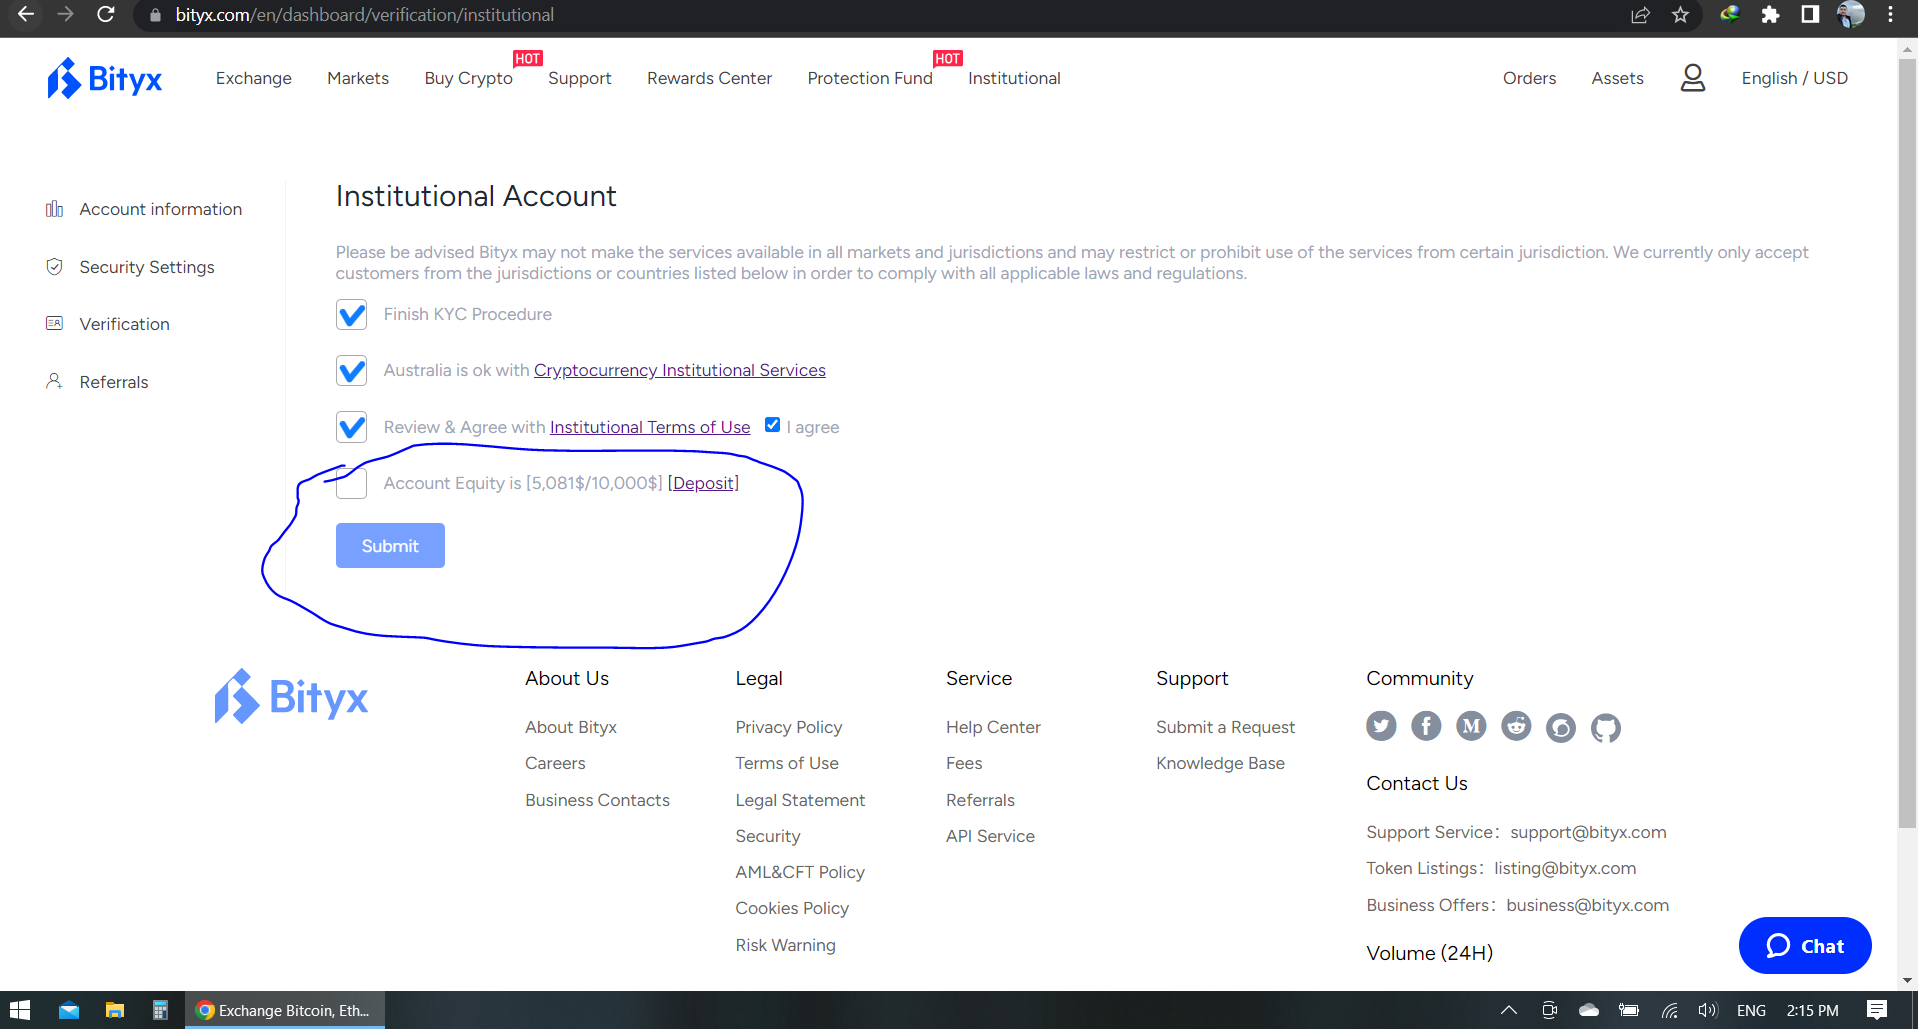Open the Chat support button
The width and height of the screenshot is (1918, 1029).
click(1805, 945)
